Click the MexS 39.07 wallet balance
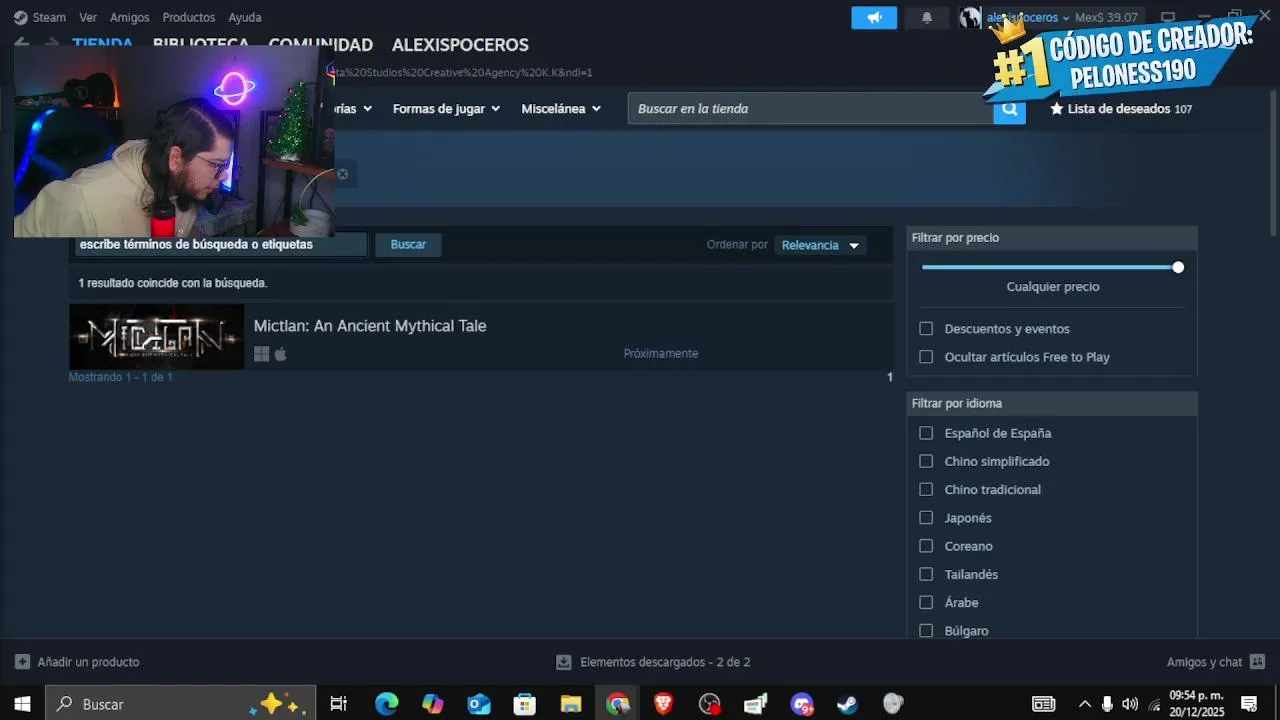1280x720 pixels. (x=1106, y=18)
